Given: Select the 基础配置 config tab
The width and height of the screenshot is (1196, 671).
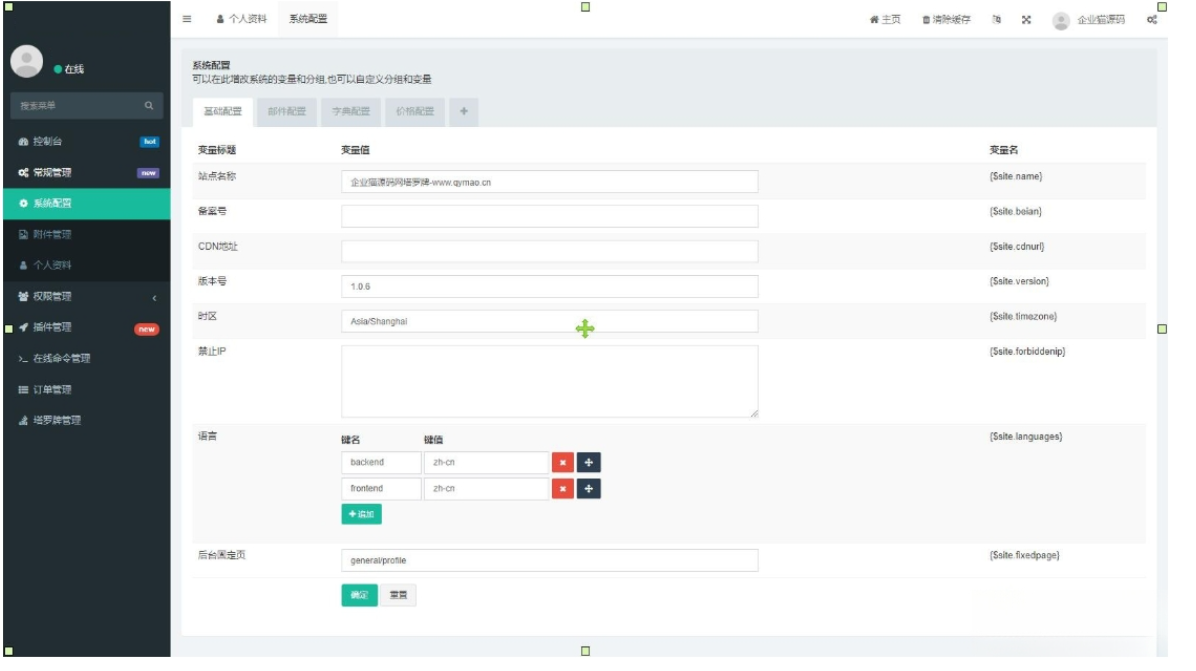Looking at the screenshot, I should [x=223, y=112].
